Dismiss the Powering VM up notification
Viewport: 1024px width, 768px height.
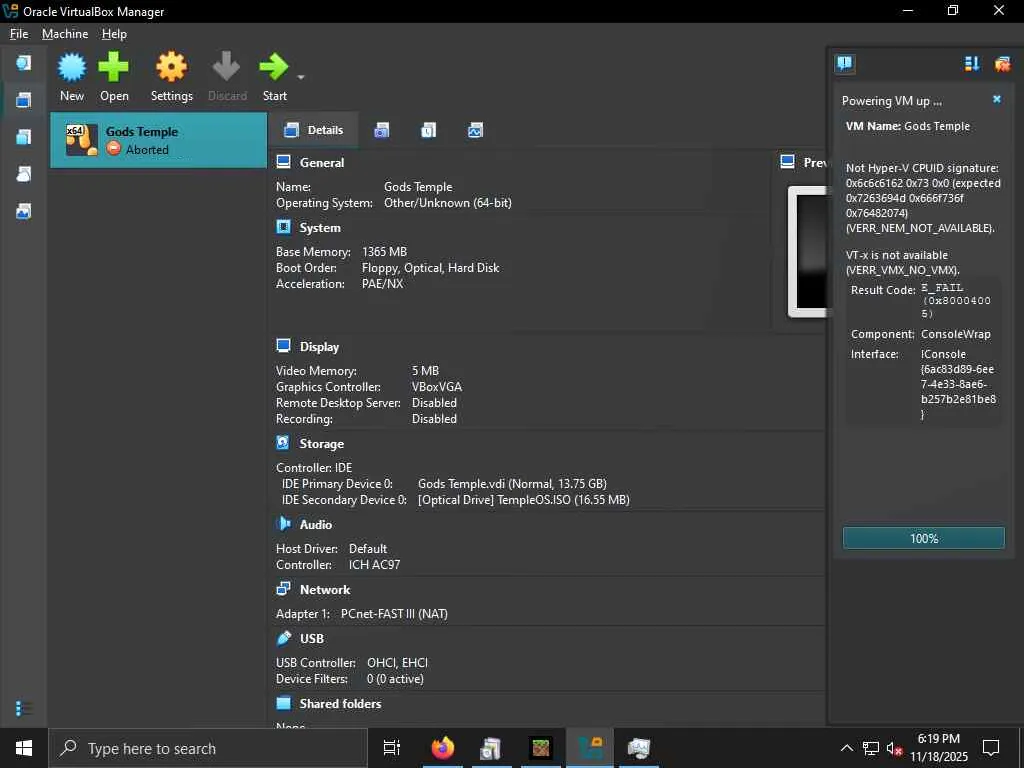pos(997,99)
